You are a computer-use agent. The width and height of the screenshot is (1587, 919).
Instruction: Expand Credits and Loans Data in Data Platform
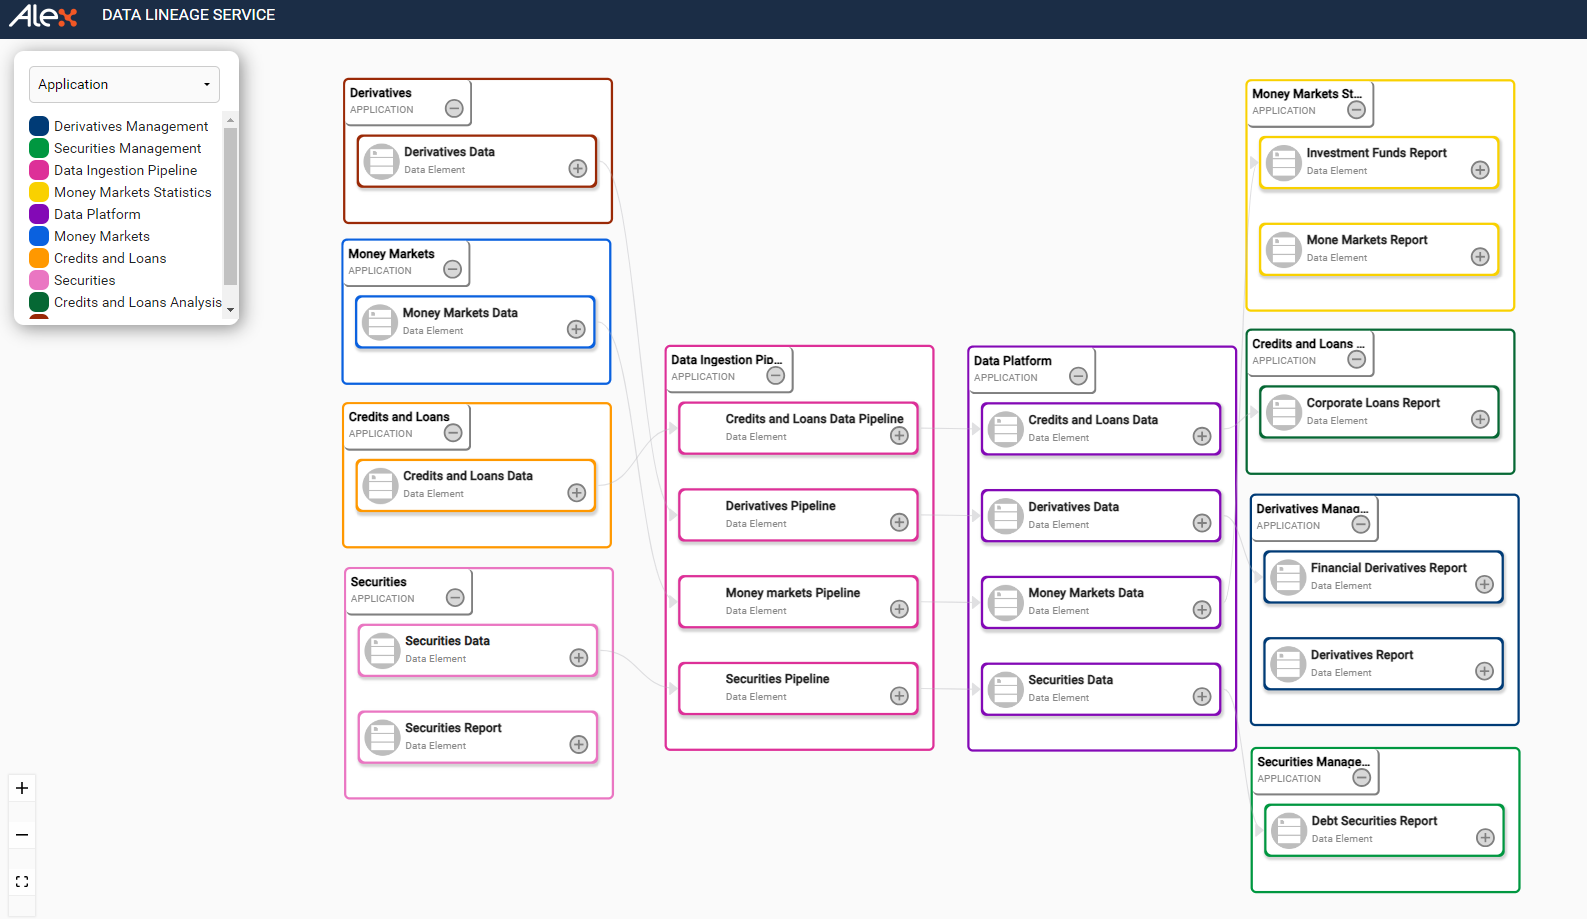[x=1203, y=436]
